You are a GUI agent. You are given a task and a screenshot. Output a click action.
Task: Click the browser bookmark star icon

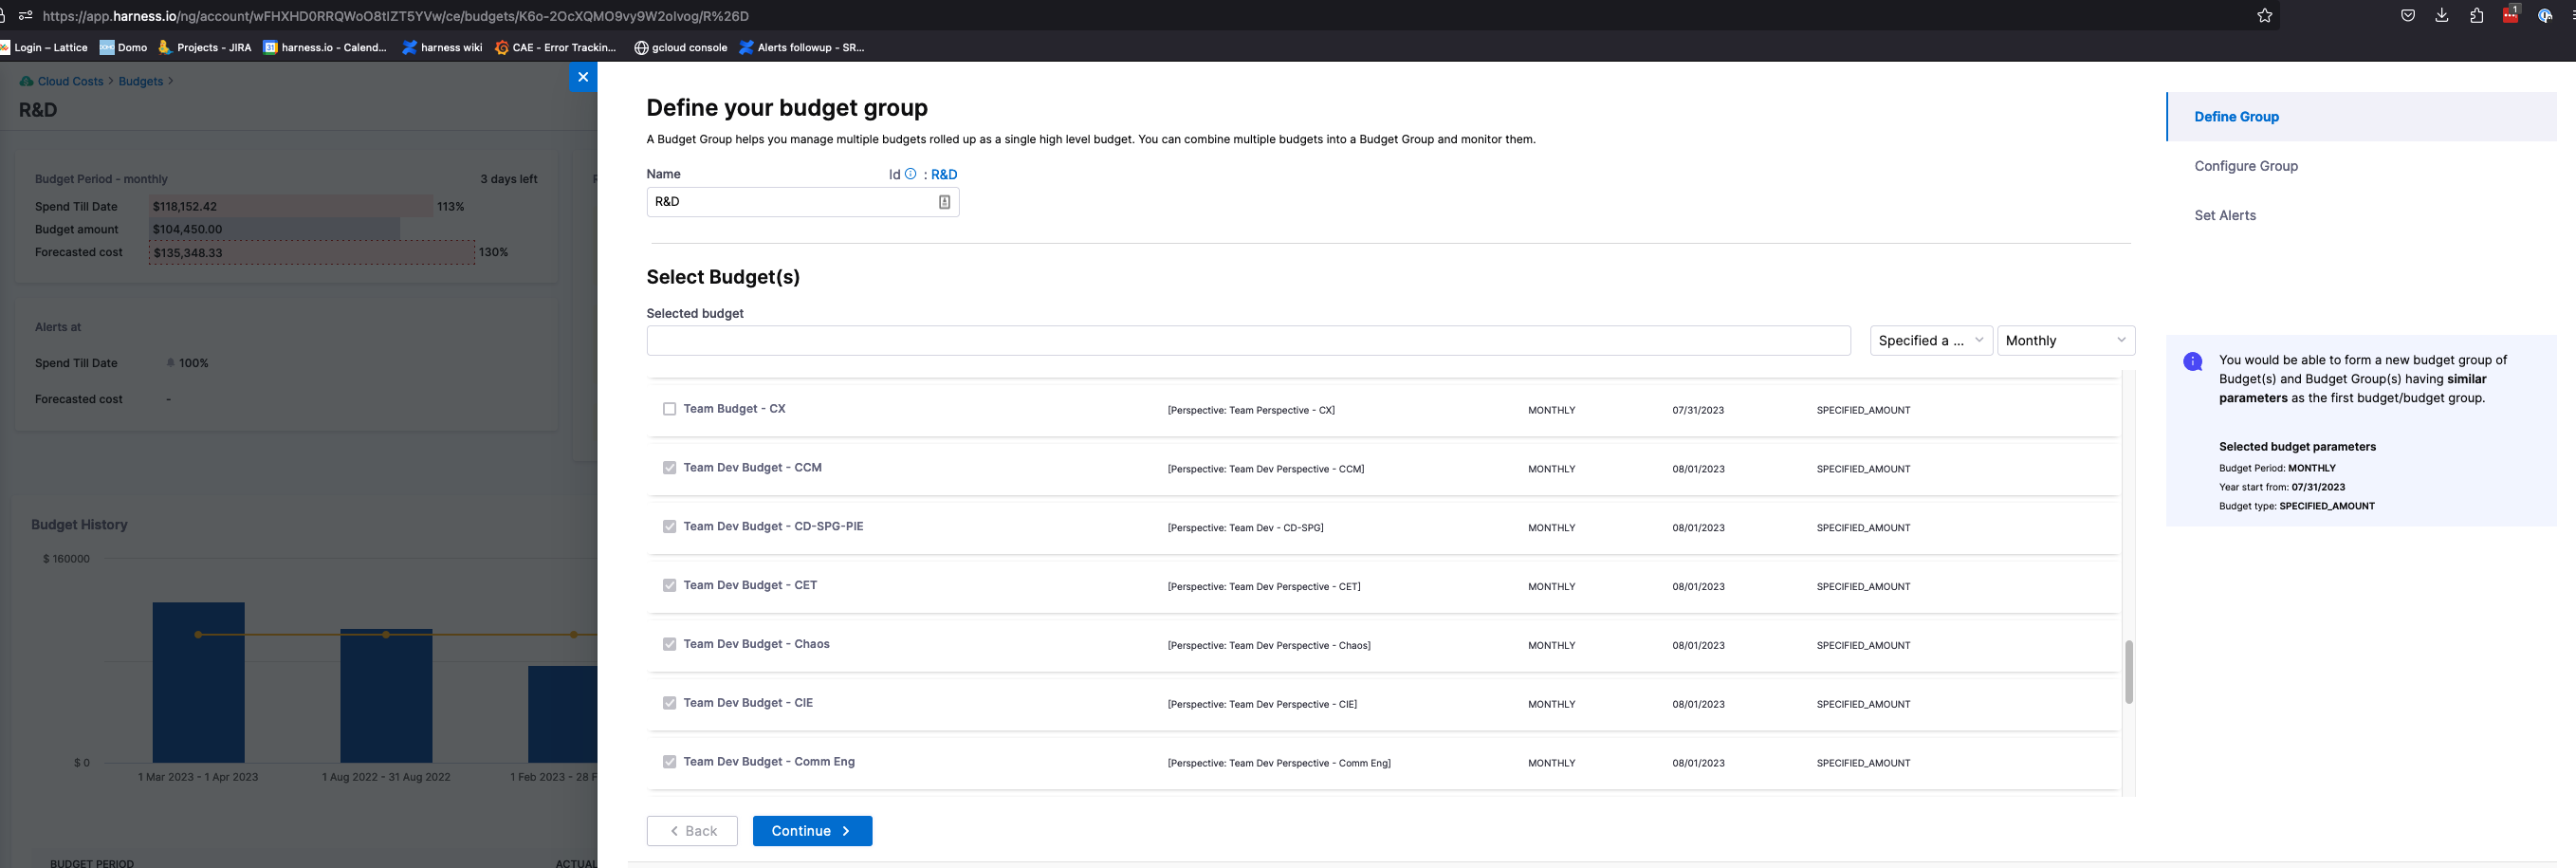pyautogui.click(x=2264, y=16)
